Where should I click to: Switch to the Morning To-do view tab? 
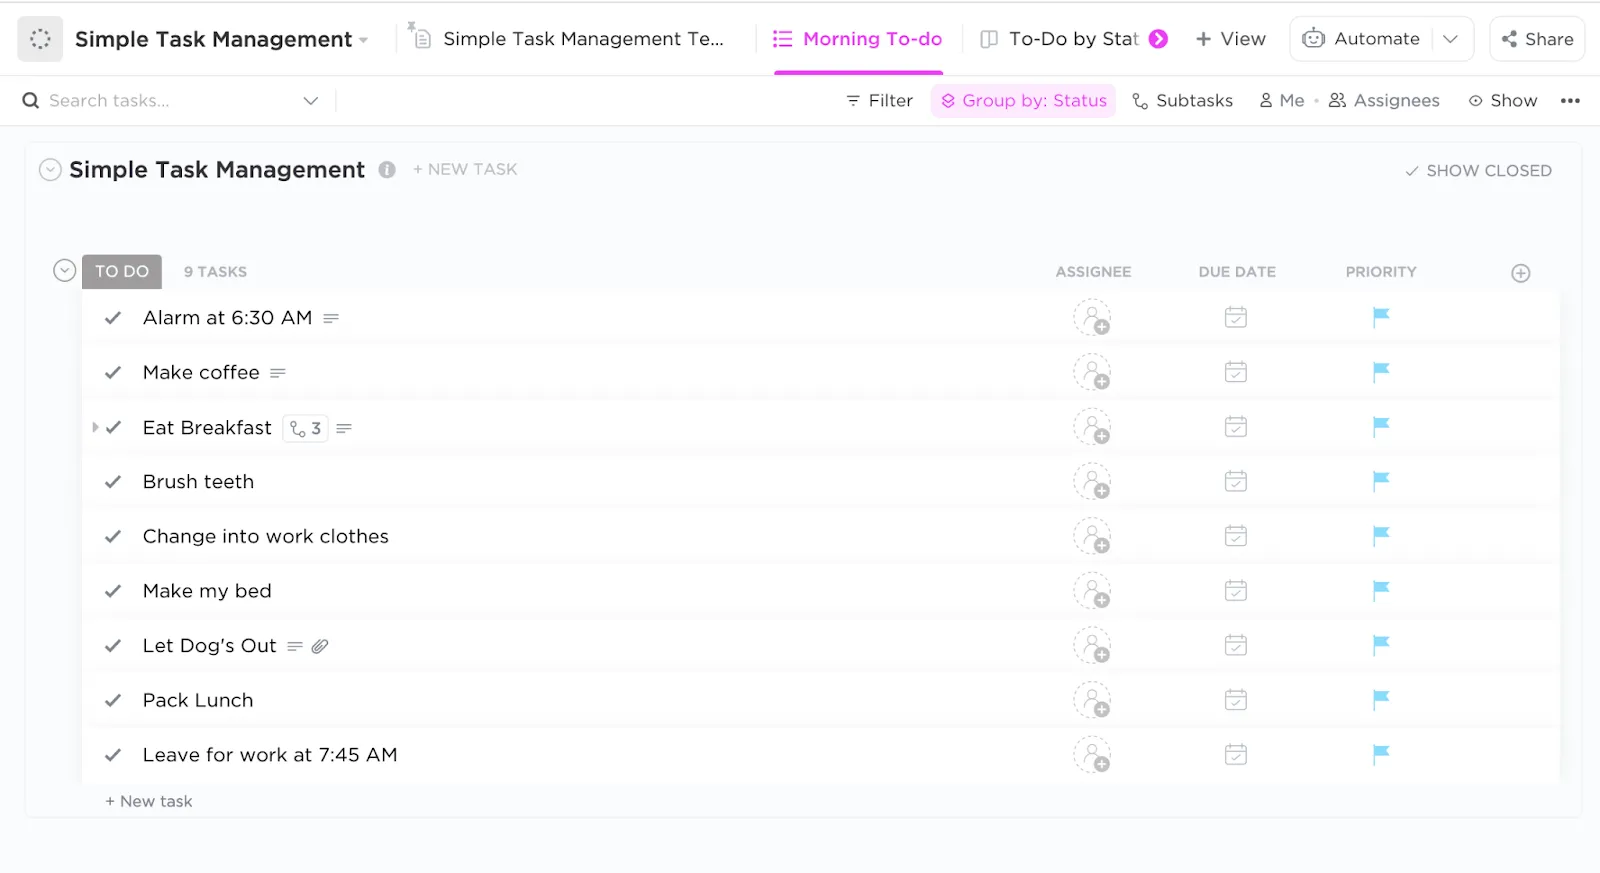pos(858,39)
